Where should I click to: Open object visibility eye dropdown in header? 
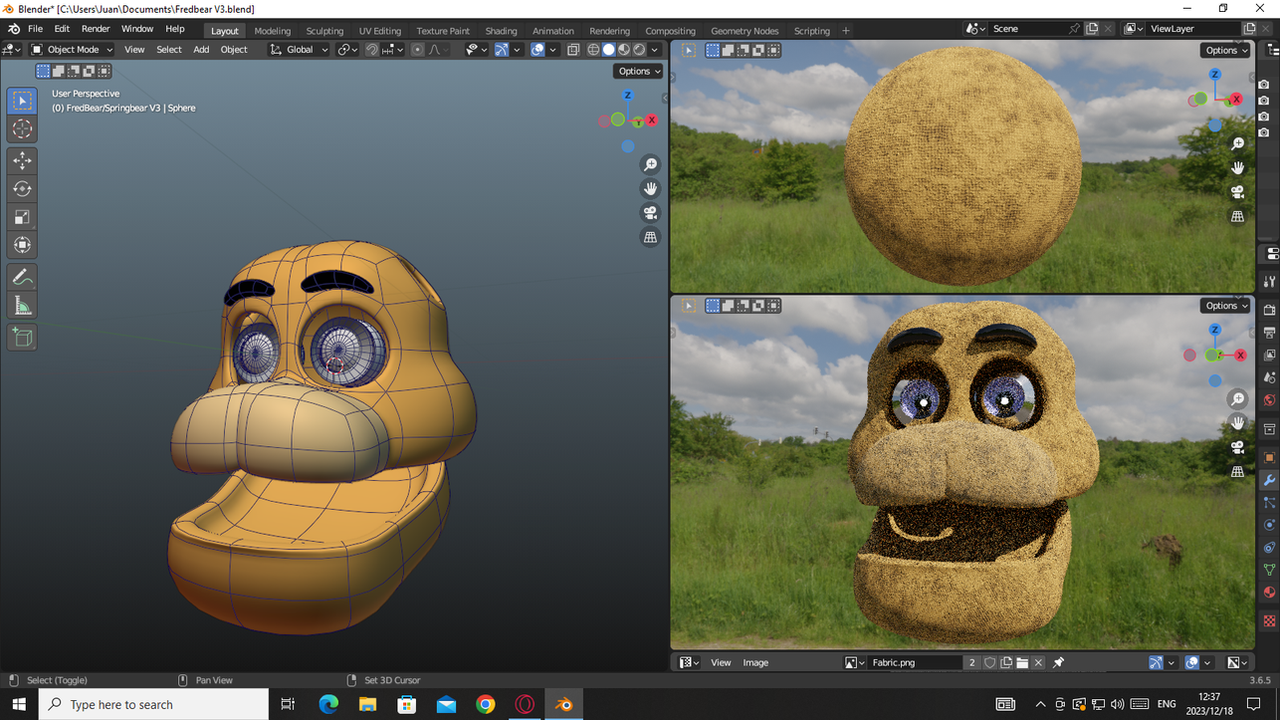coord(476,49)
